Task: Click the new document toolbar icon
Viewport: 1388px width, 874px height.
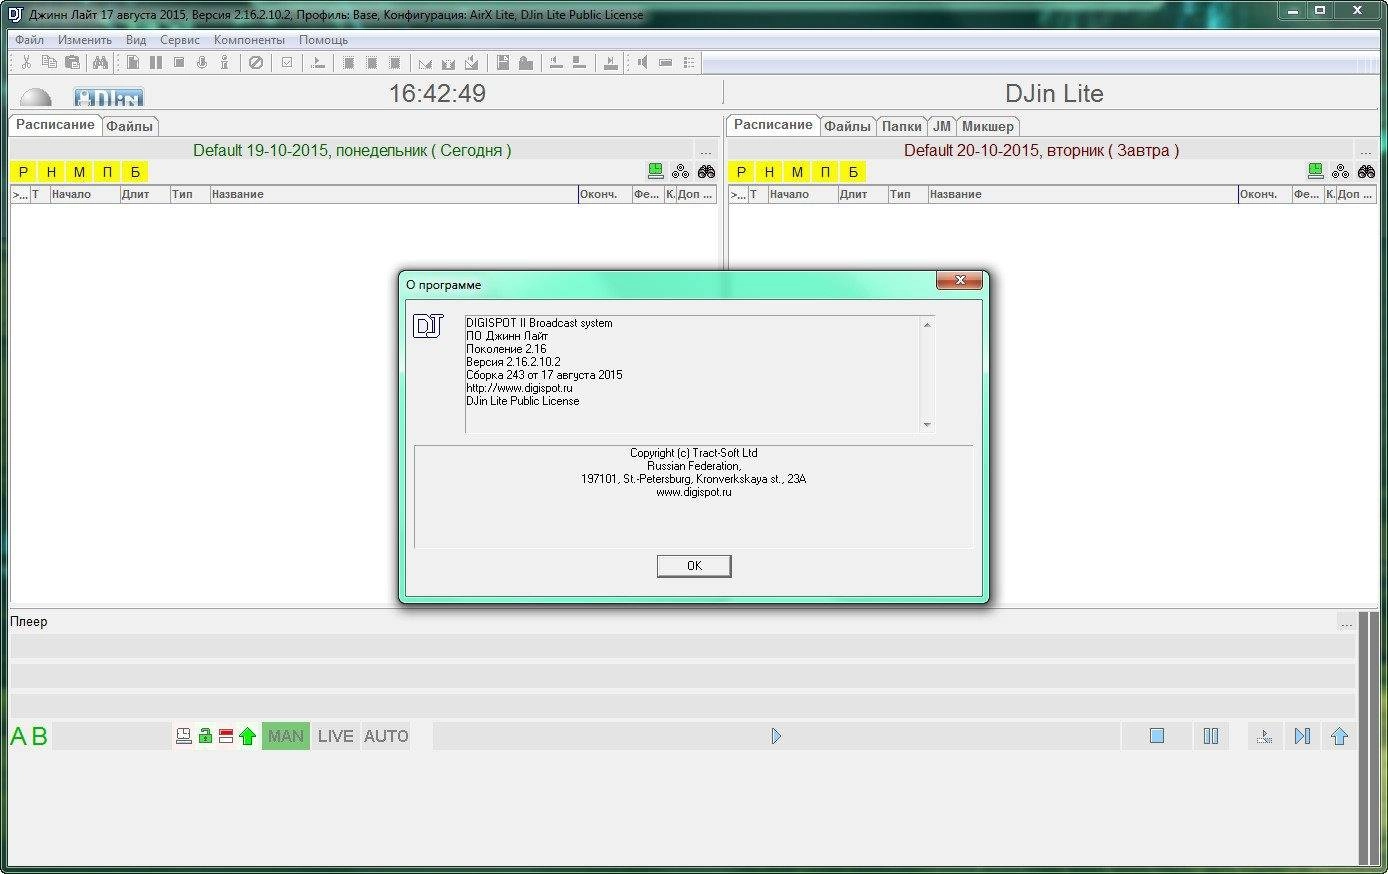Action: tap(132, 62)
